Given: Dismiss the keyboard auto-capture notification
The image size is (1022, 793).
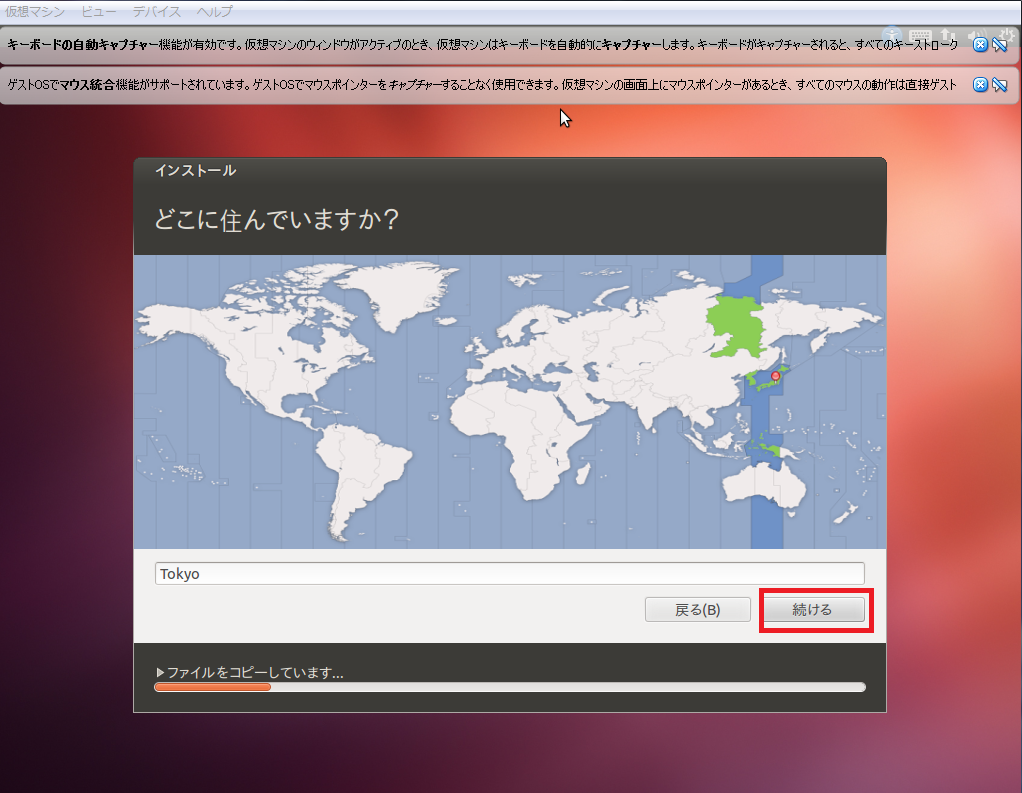Looking at the screenshot, I should pyautogui.click(x=980, y=44).
